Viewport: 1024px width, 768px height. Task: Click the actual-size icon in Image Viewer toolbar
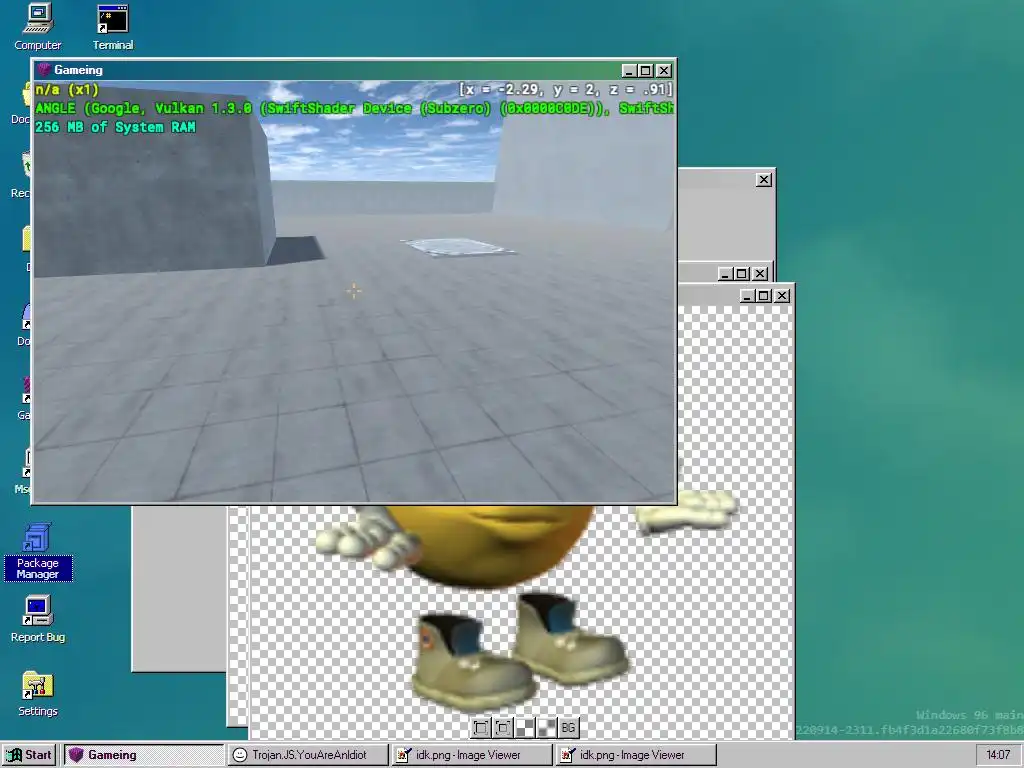pyautogui.click(x=503, y=728)
